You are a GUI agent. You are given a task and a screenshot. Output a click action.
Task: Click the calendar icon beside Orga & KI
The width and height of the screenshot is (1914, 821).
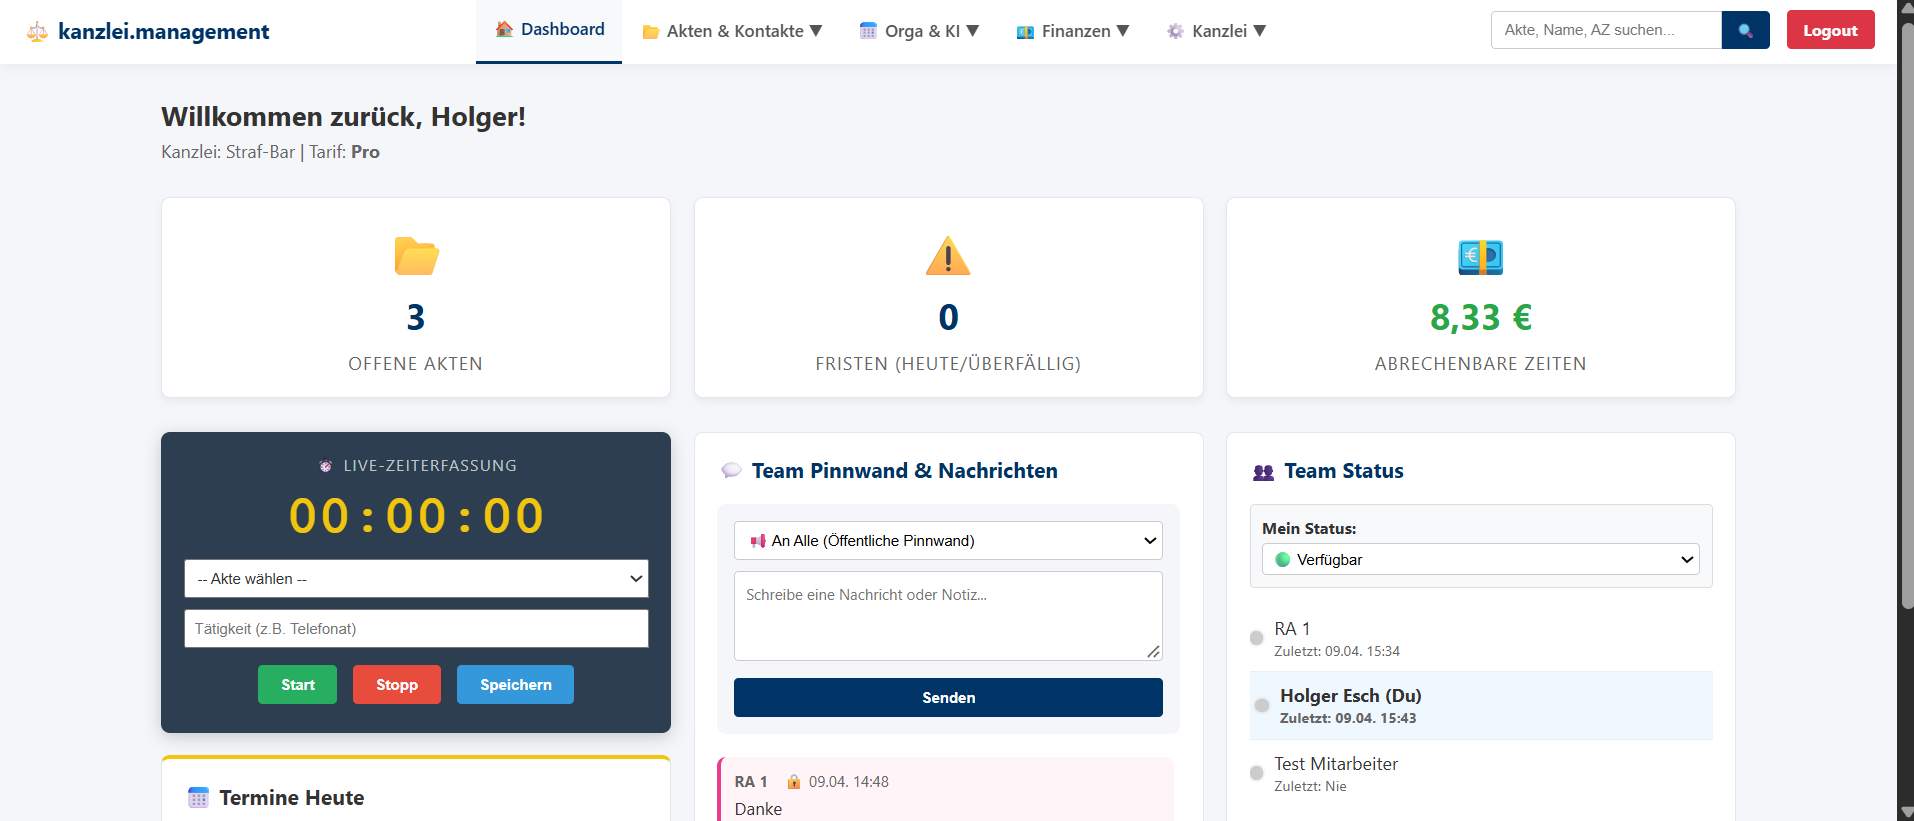tap(868, 31)
